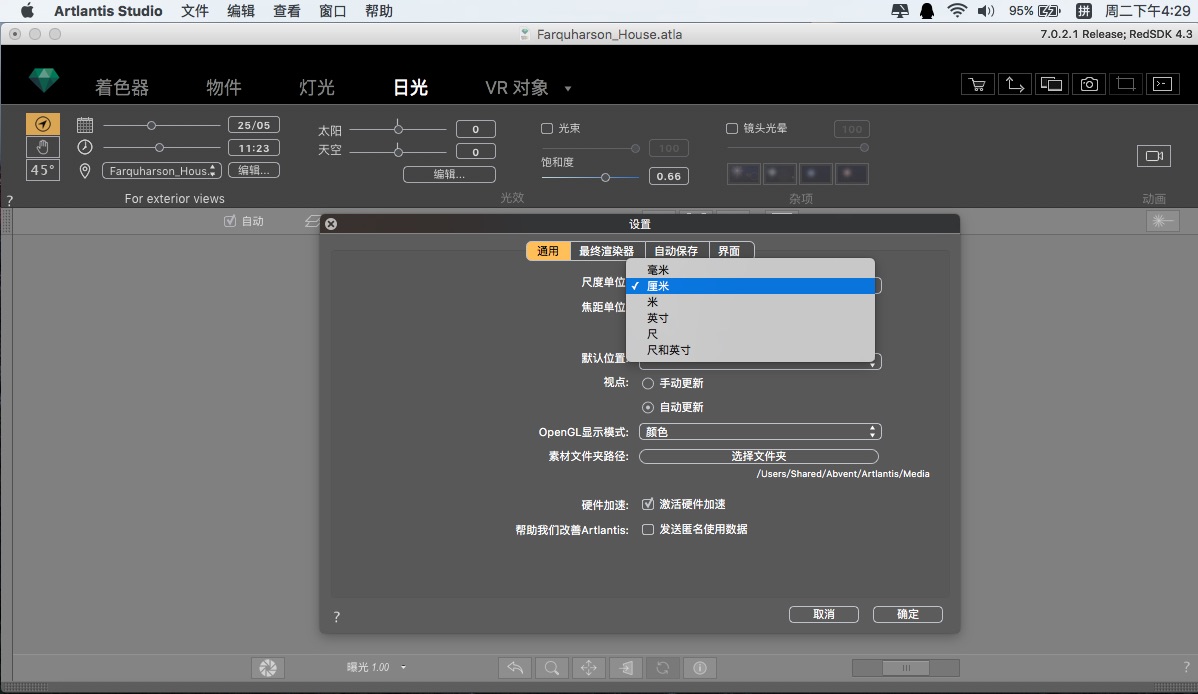Click the curved back arrow icon in the bottom toolbar
1198x694 pixels.
point(515,667)
